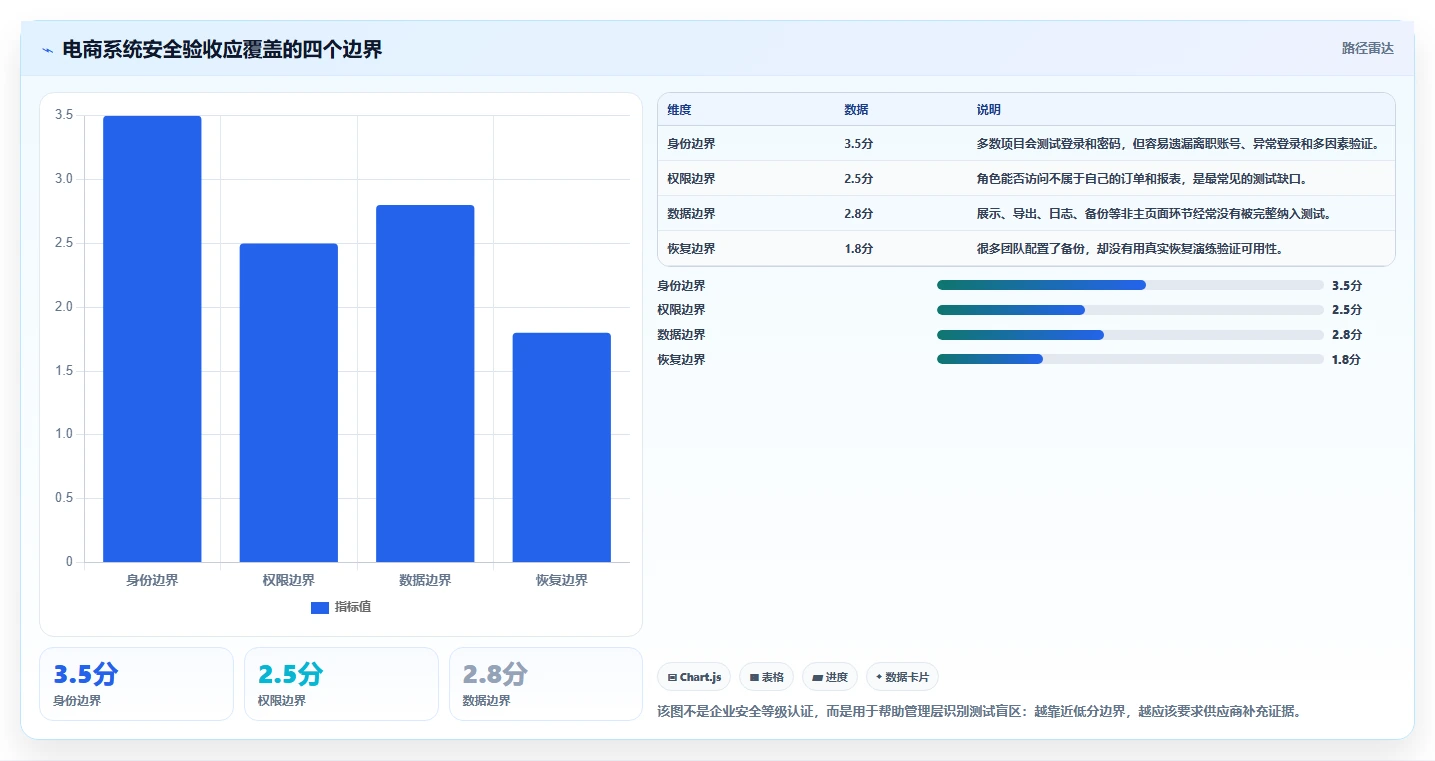Click the 数据边界 x-axis label
Screen dimensions: 1435x761
click(425, 580)
